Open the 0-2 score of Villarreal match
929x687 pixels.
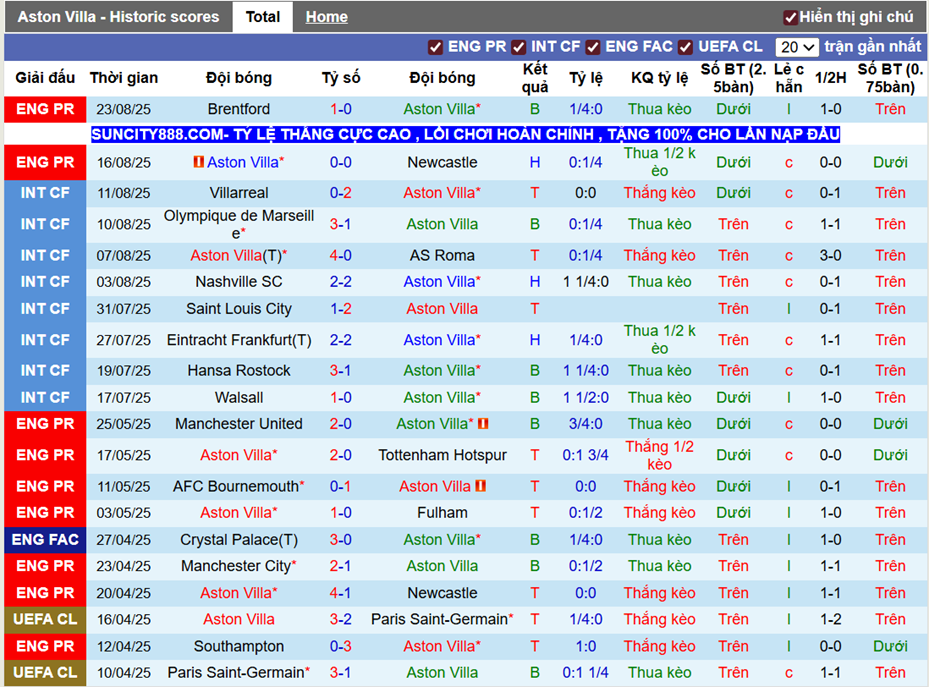point(341,193)
